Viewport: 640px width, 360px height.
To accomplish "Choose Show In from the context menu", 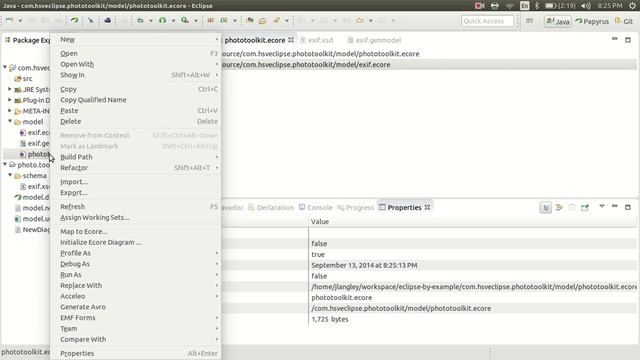I will [x=136, y=75].
